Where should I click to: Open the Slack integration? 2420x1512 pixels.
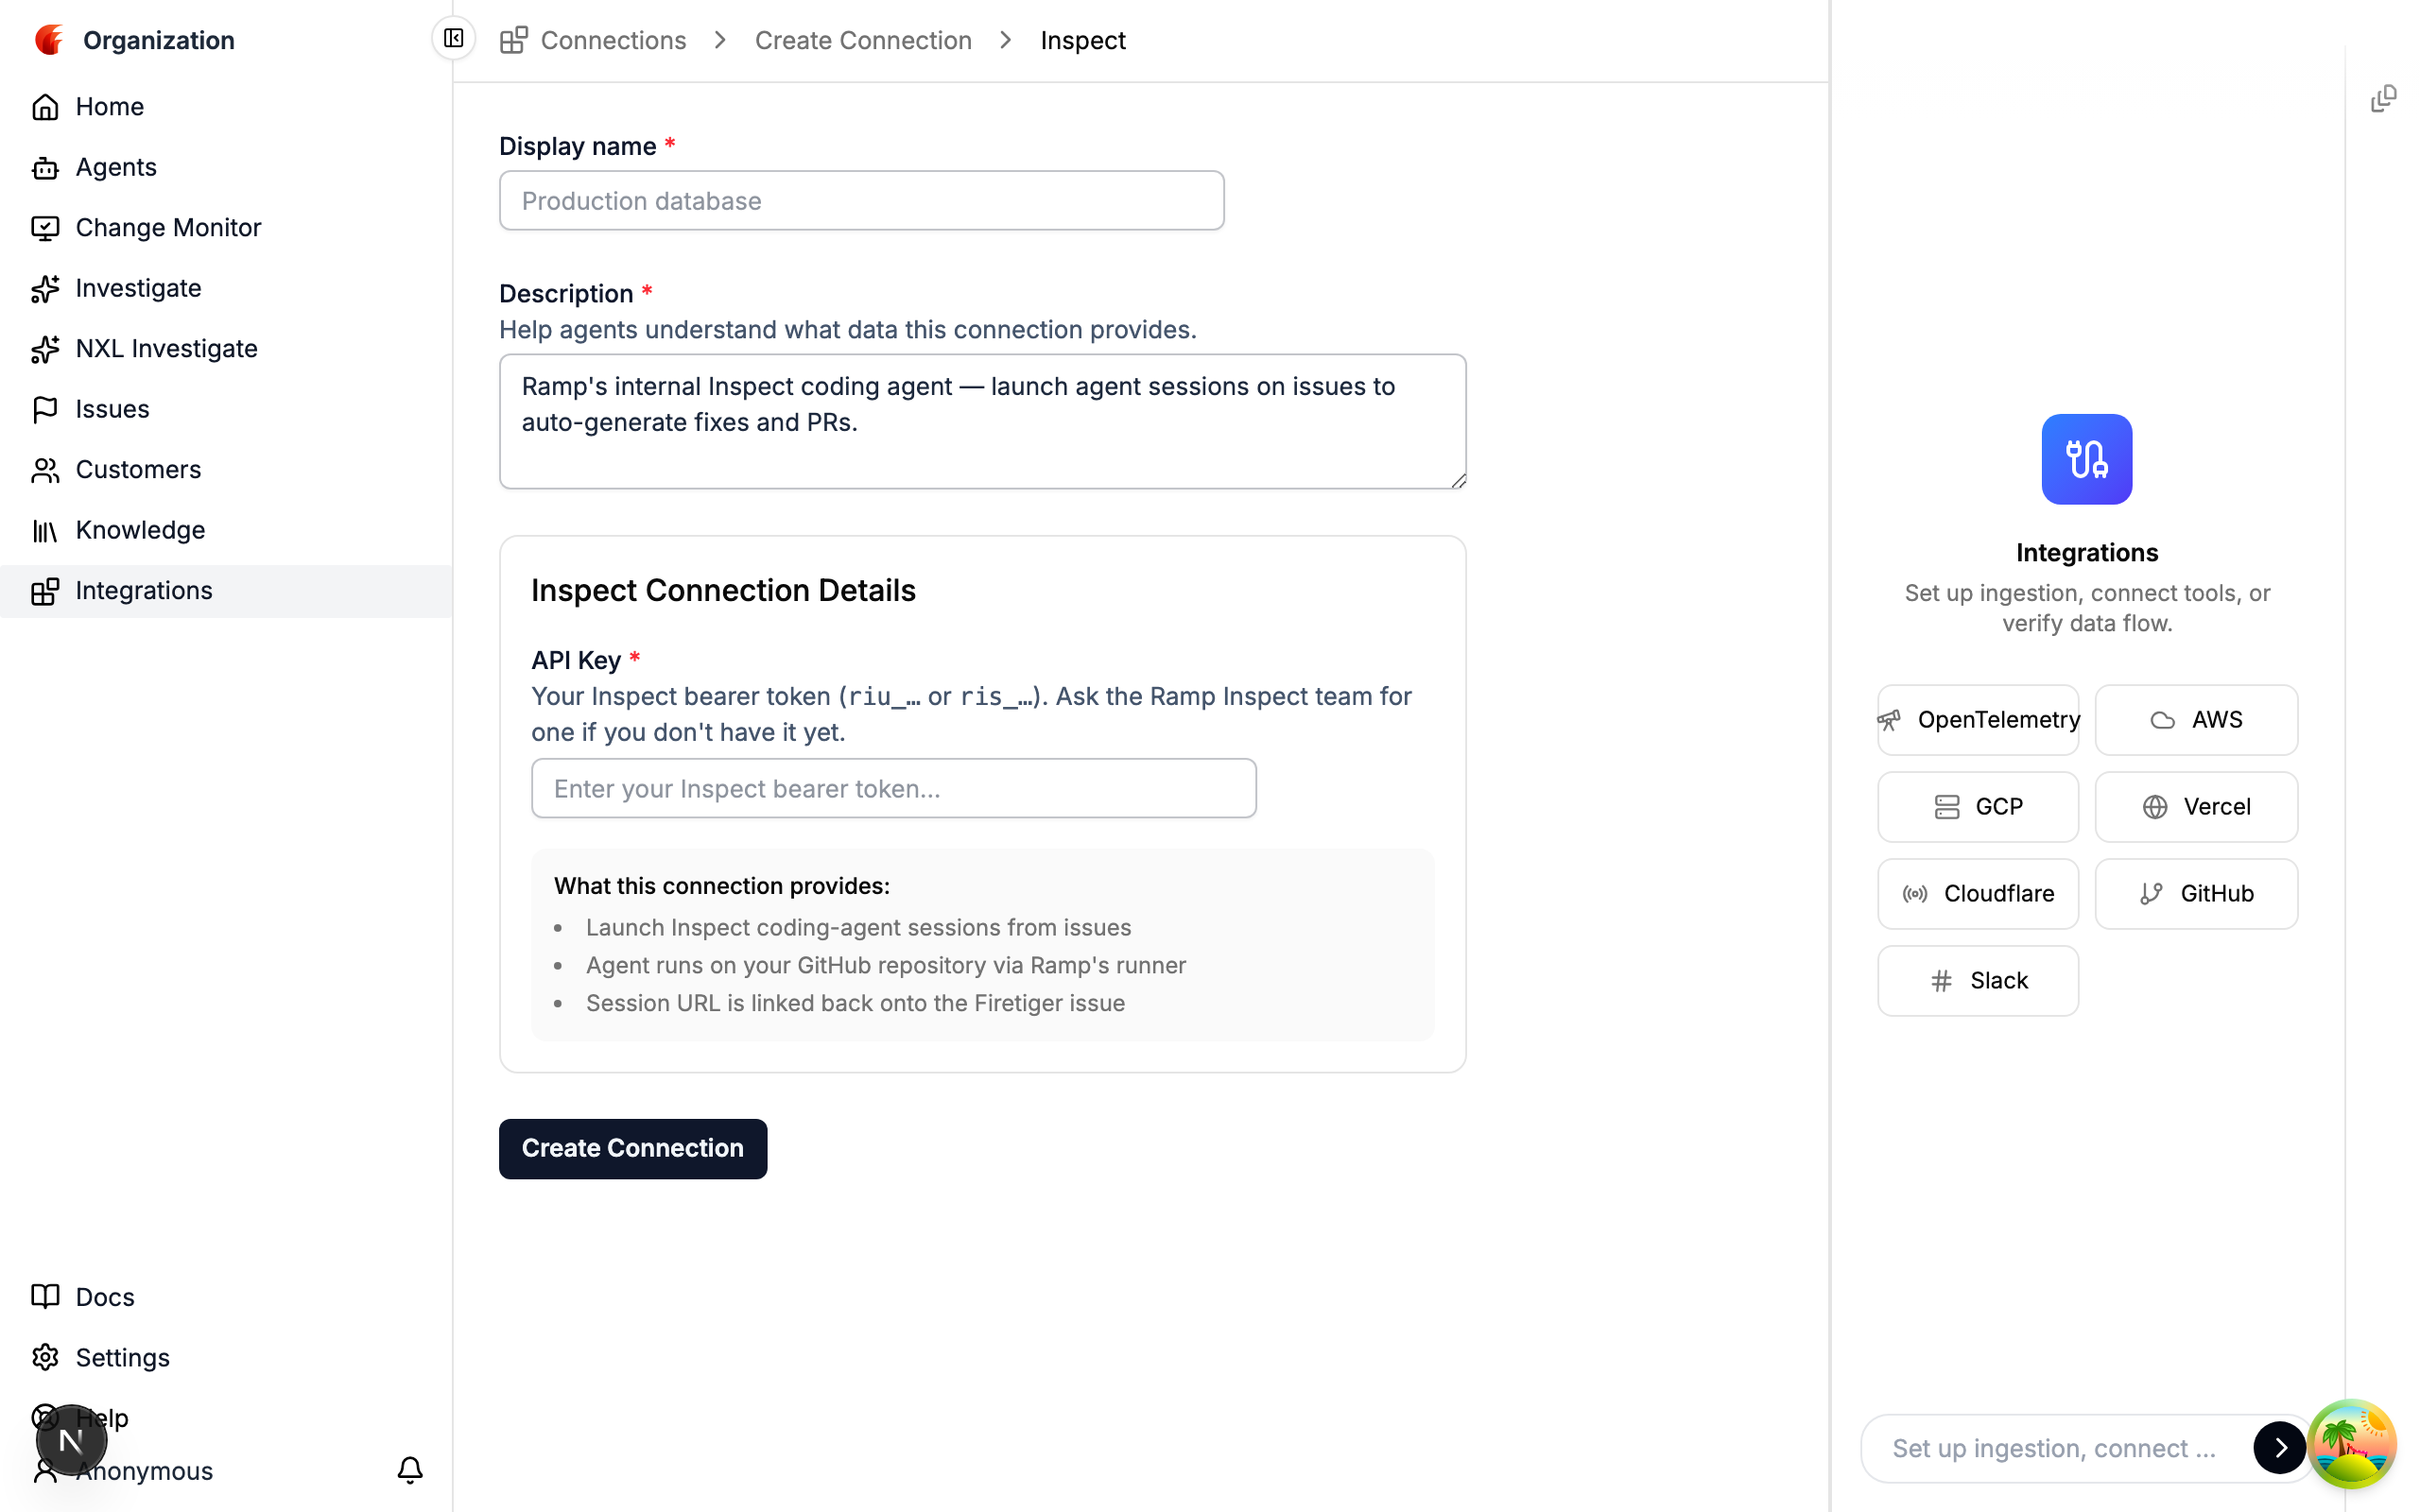coord(1977,980)
